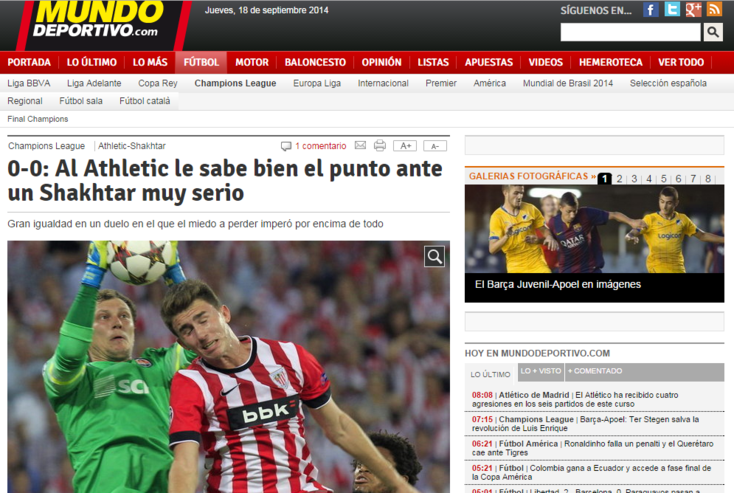
Task: Open the Google Plus icon
Action: [693, 9]
